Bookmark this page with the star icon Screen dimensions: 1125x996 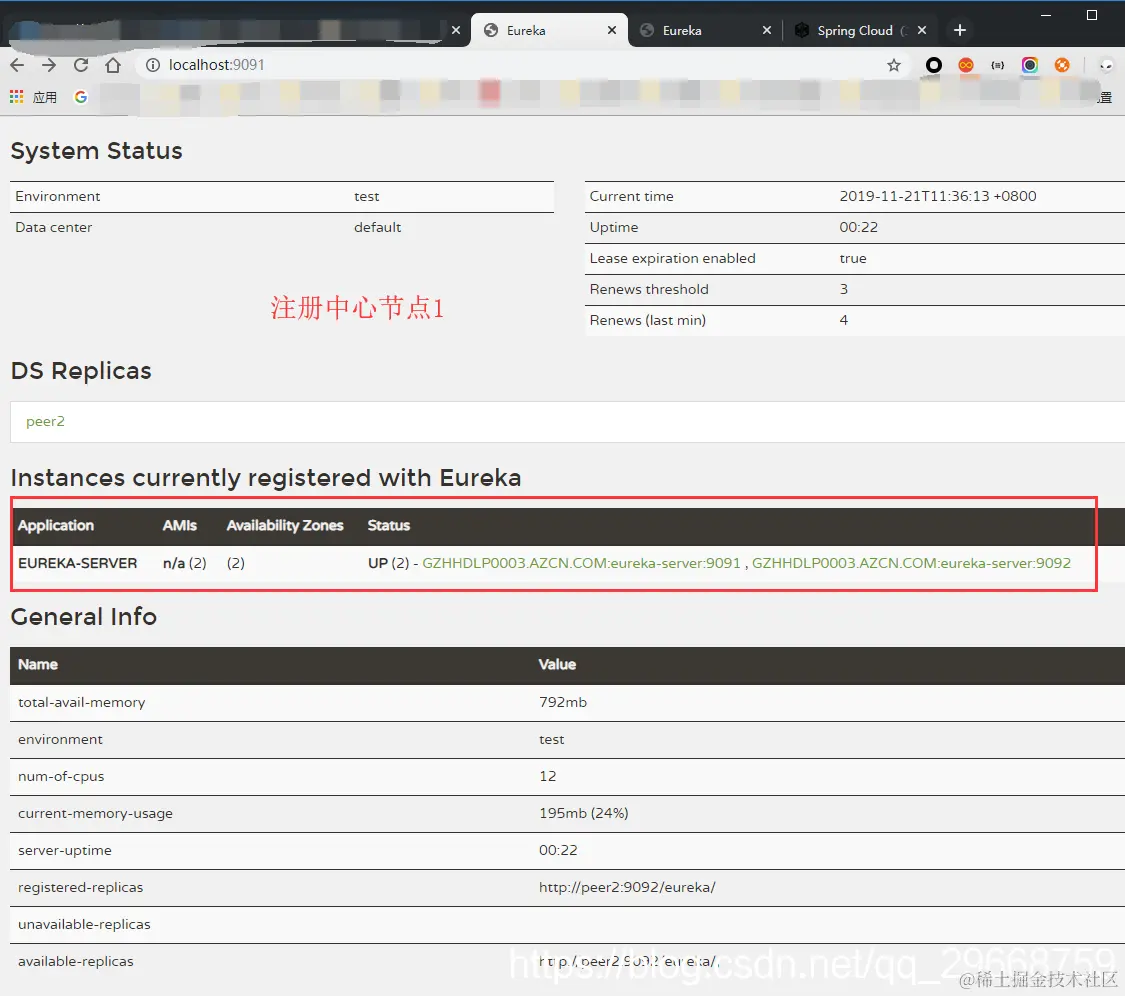893,65
